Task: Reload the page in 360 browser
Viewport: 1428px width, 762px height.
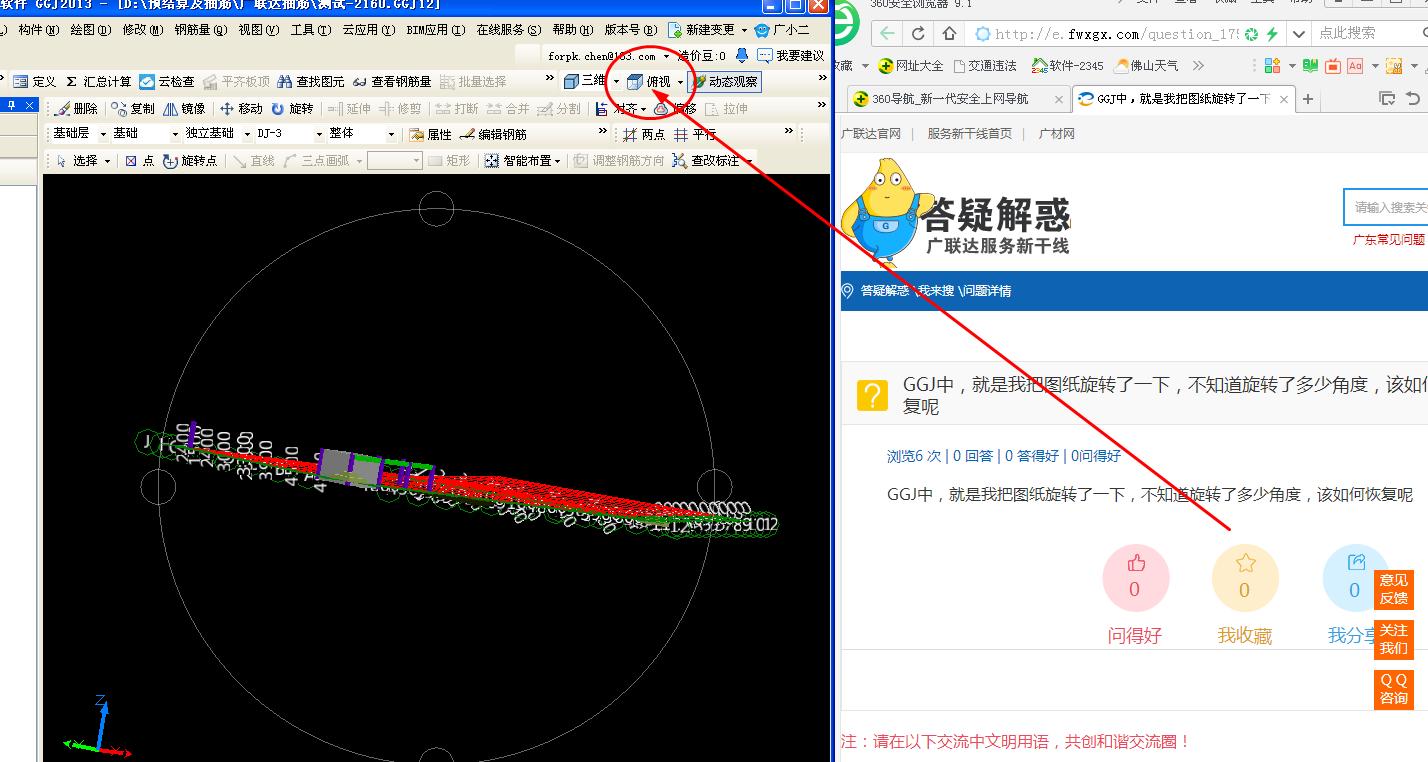Action: pos(918,34)
